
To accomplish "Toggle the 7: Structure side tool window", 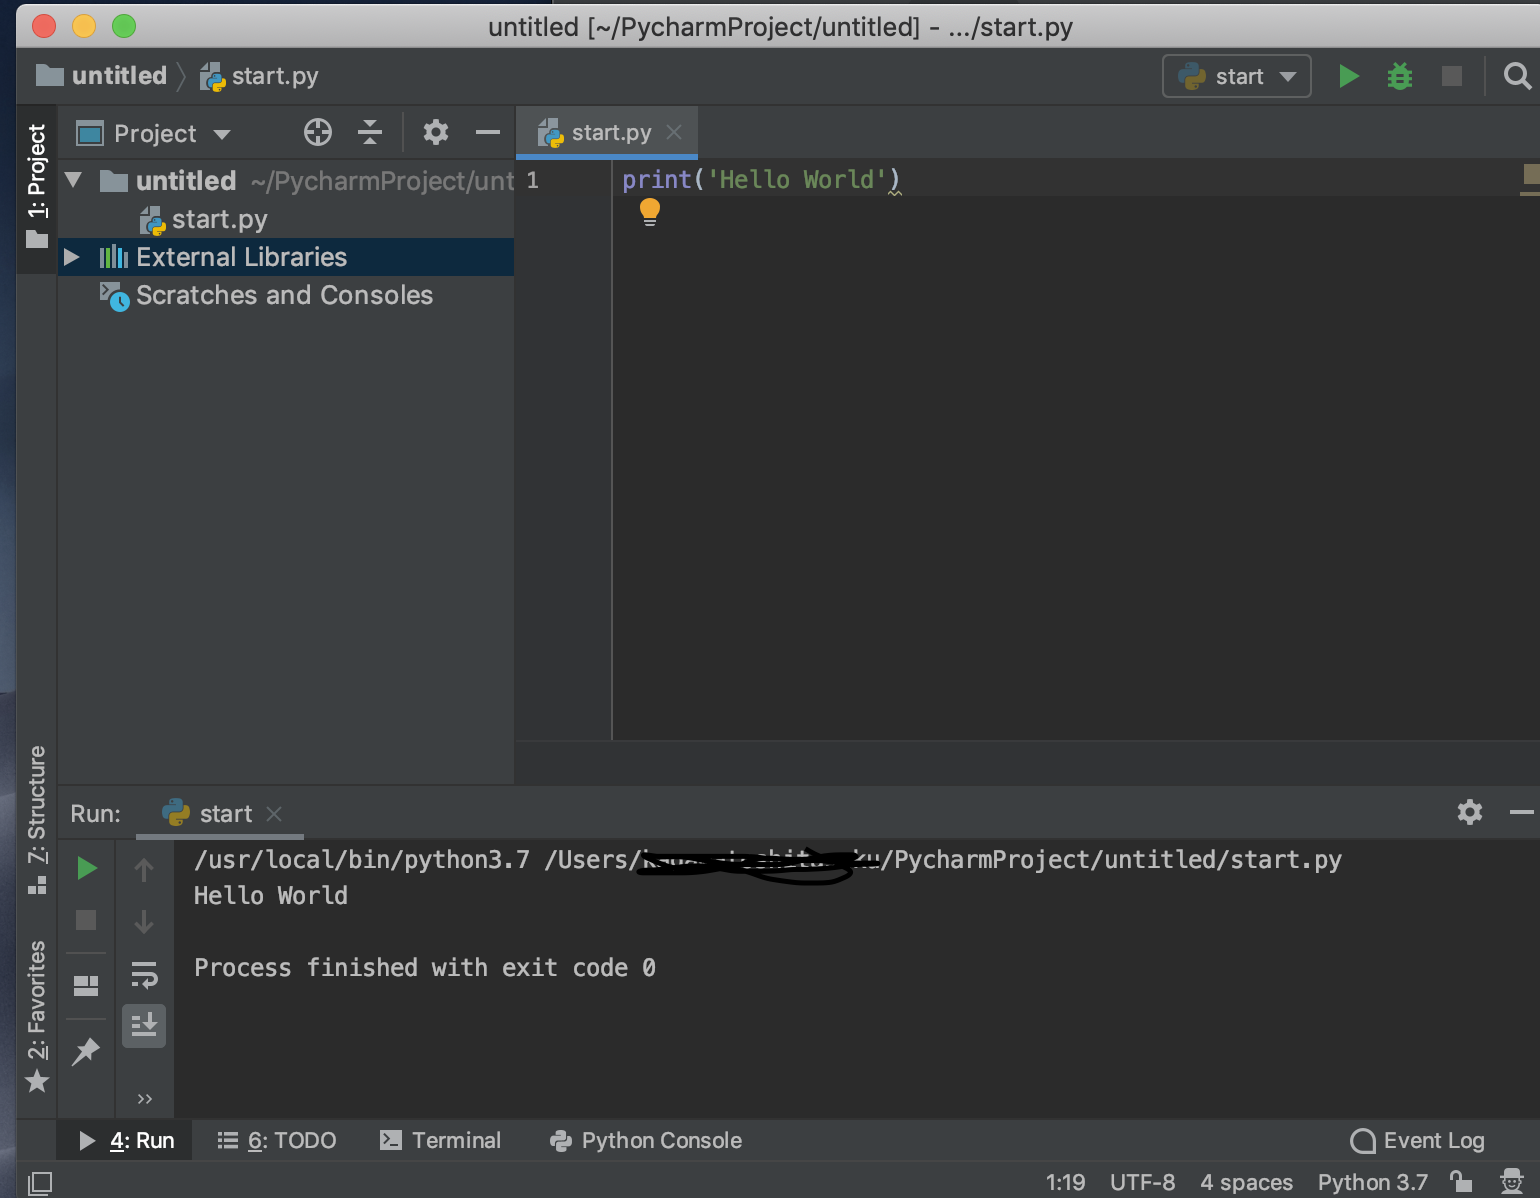I will [x=37, y=820].
